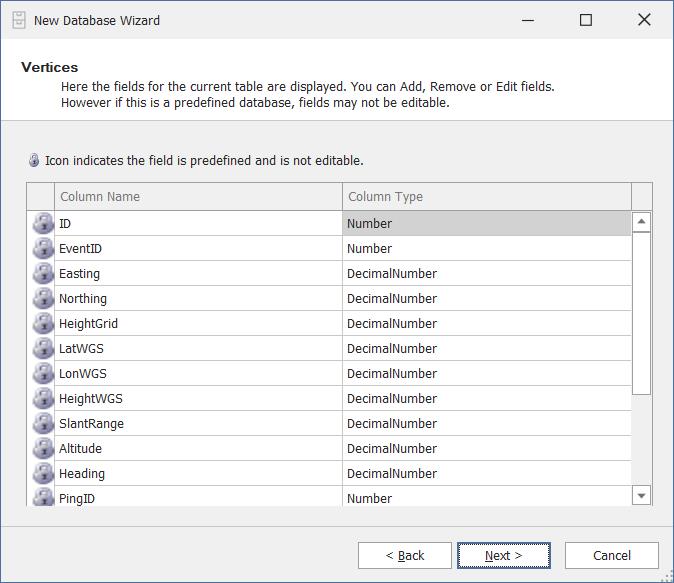Click the lock icon beside SlantRange
674x583 pixels.
pyautogui.click(x=43, y=423)
